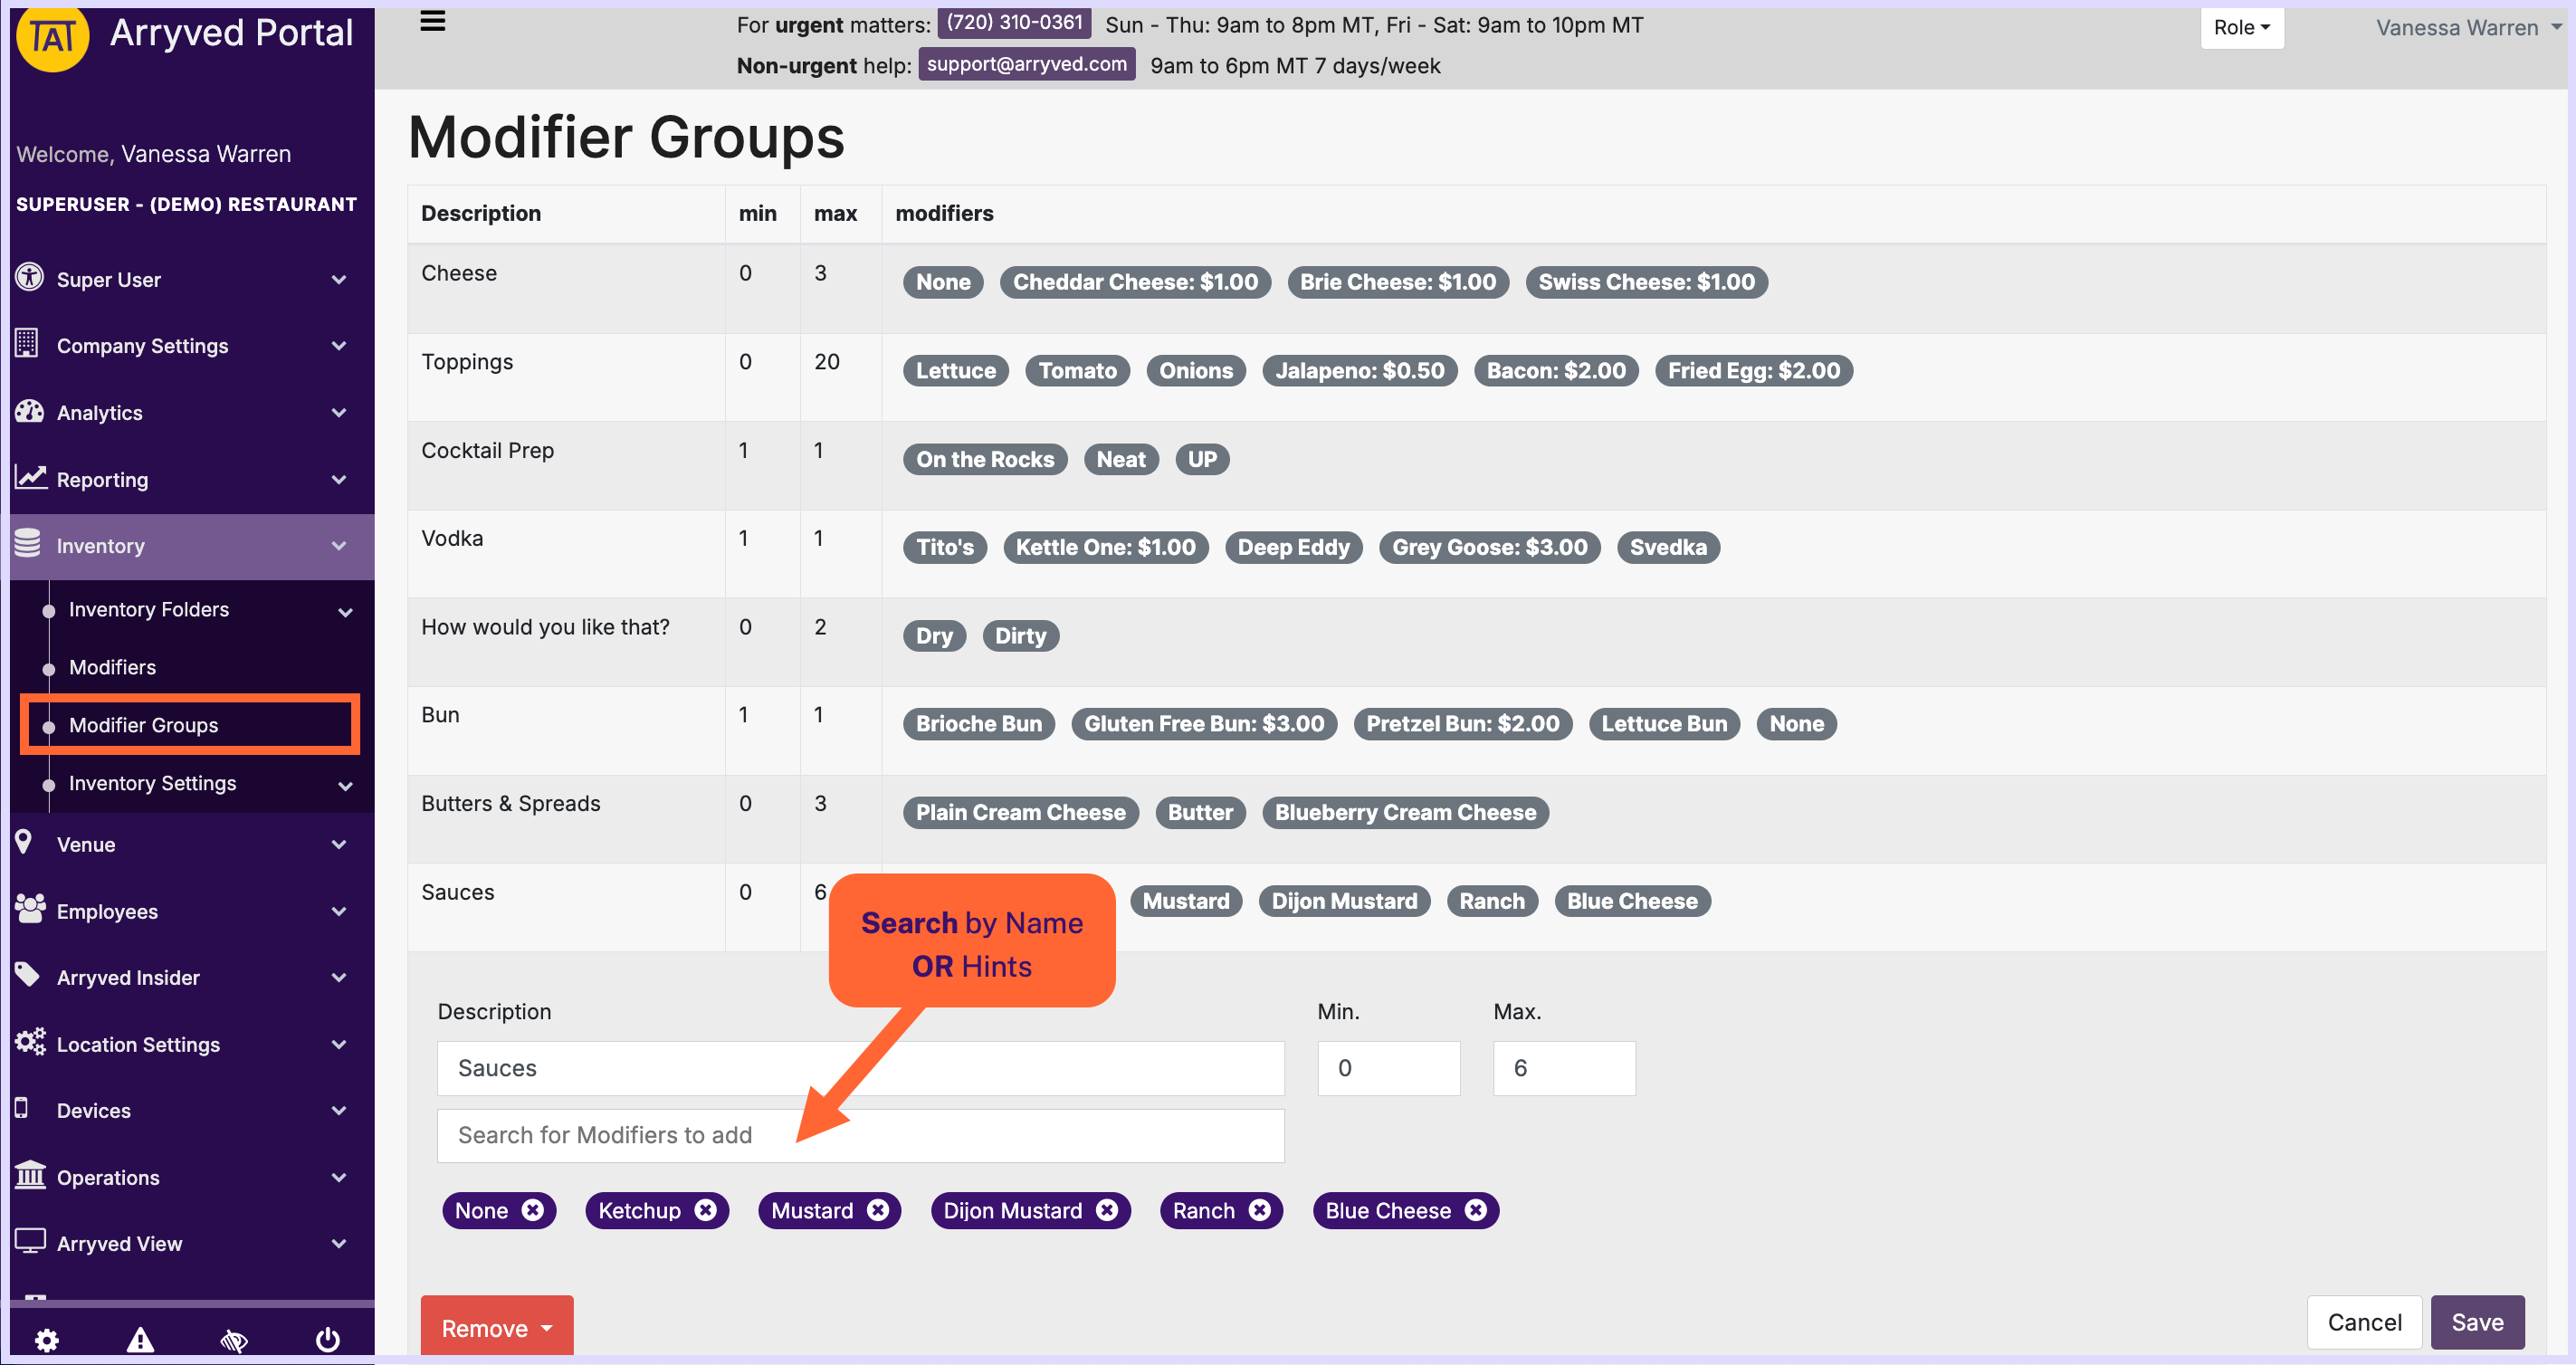Click the Location Settings gears icon
The height and width of the screenshot is (1365, 2576).
[x=30, y=1042]
